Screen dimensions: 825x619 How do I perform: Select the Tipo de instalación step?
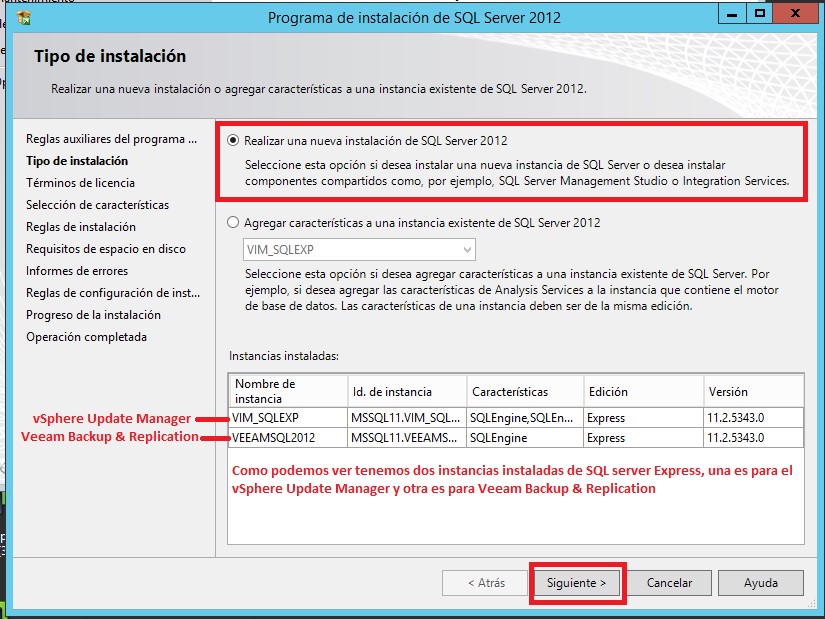coord(77,161)
